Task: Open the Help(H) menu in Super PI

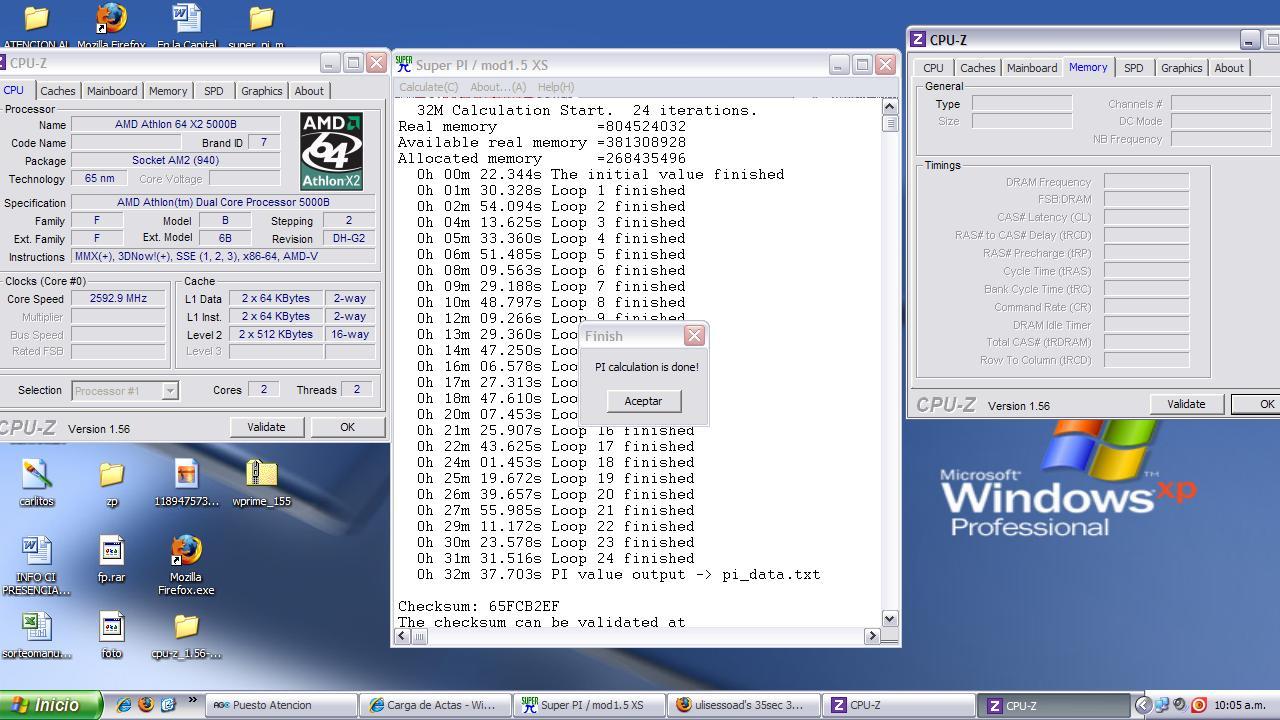Action: [556, 87]
